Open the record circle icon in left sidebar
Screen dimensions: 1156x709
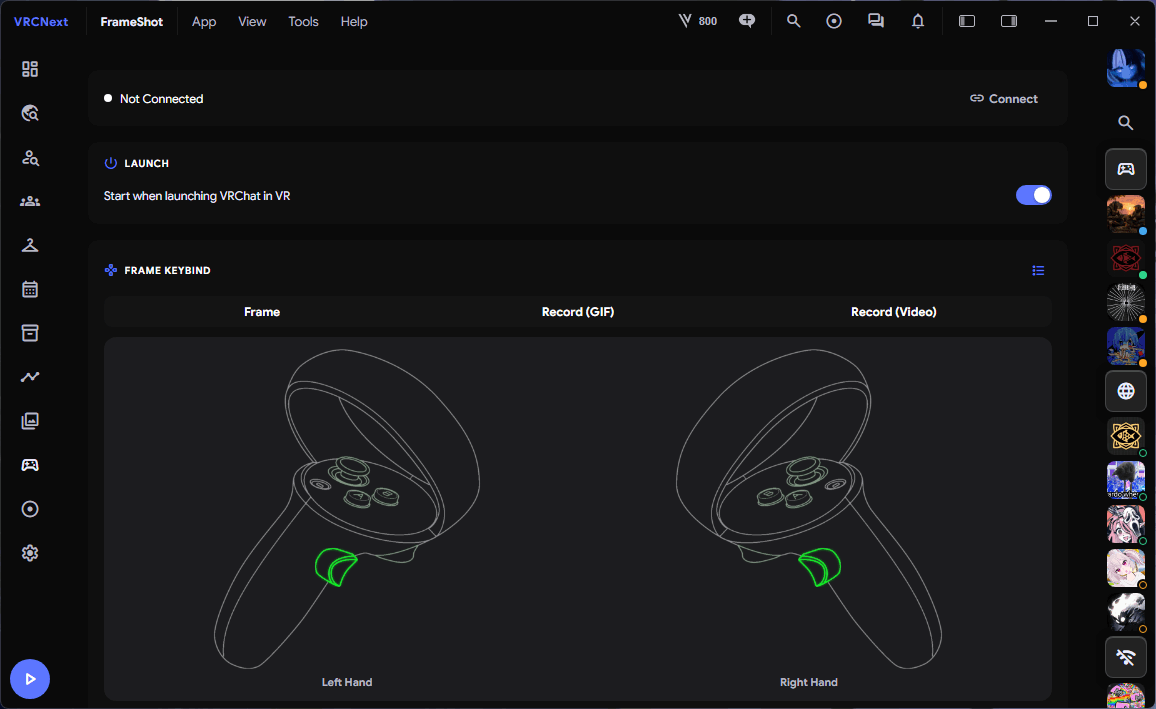point(29,509)
